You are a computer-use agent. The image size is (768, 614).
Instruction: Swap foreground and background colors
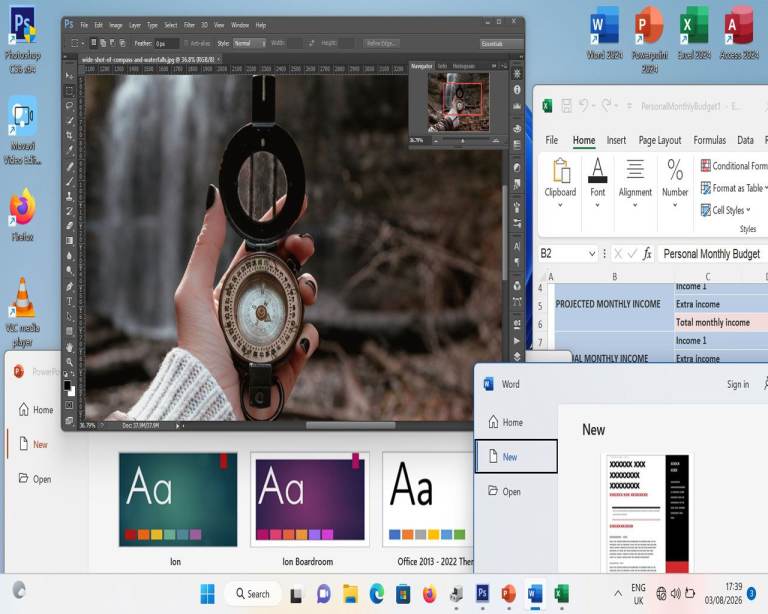point(73,375)
